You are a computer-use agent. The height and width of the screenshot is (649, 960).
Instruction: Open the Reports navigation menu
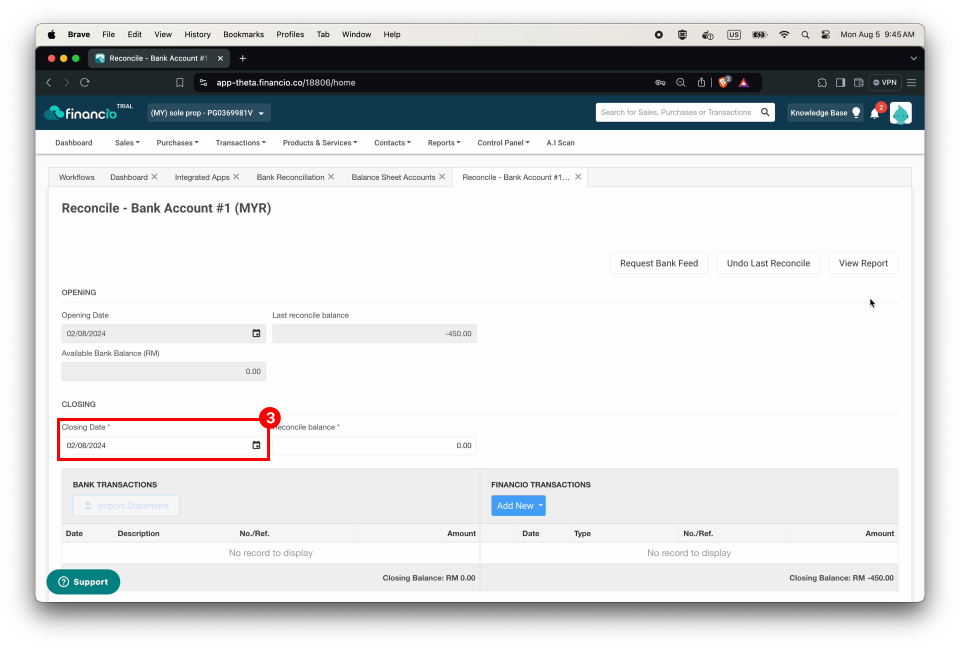(444, 143)
